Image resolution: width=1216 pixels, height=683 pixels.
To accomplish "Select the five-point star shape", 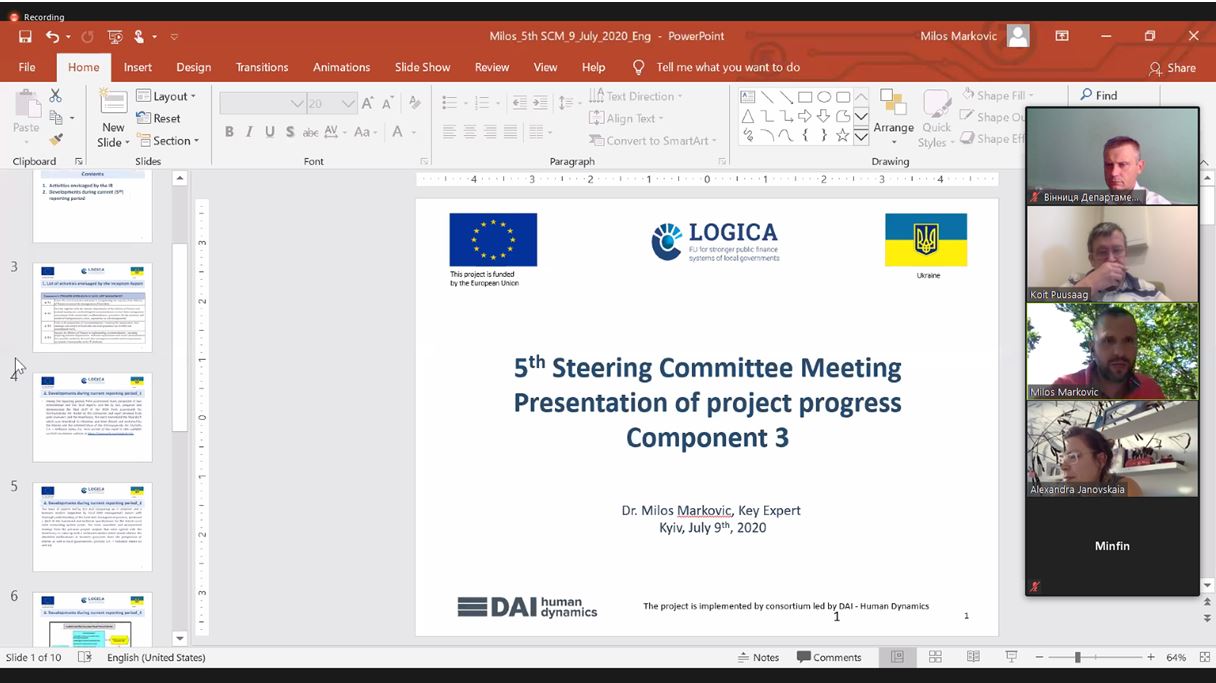I will [x=843, y=135].
